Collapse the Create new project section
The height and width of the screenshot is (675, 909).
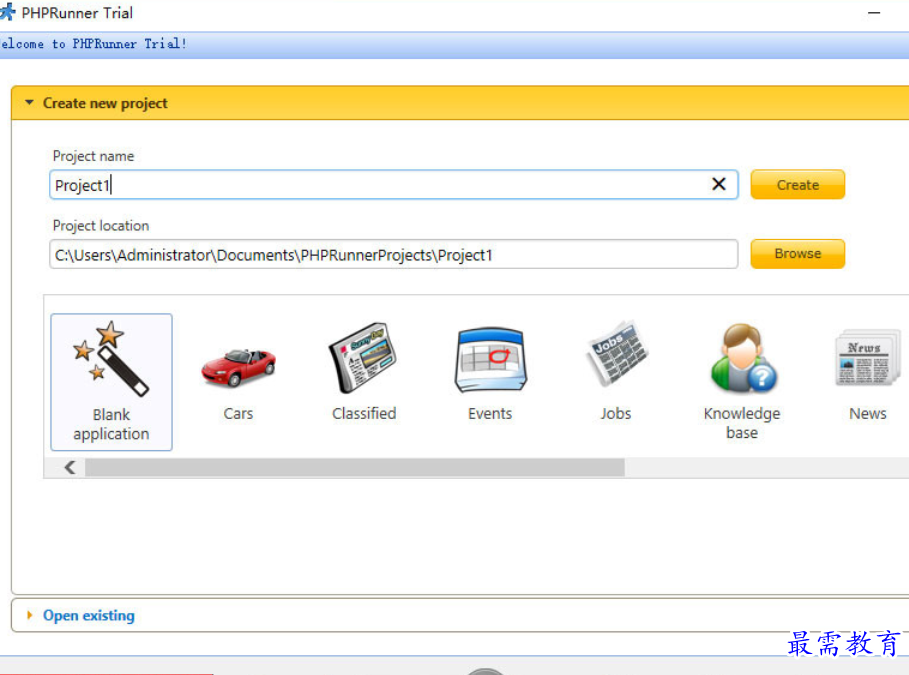click(x=30, y=103)
